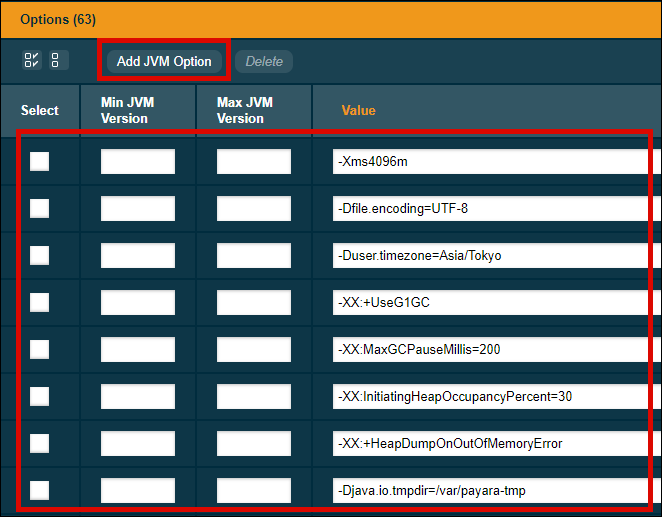
Task: Tick the checkbox for -Djava.io.tmpdir option
Action: tap(39, 490)
